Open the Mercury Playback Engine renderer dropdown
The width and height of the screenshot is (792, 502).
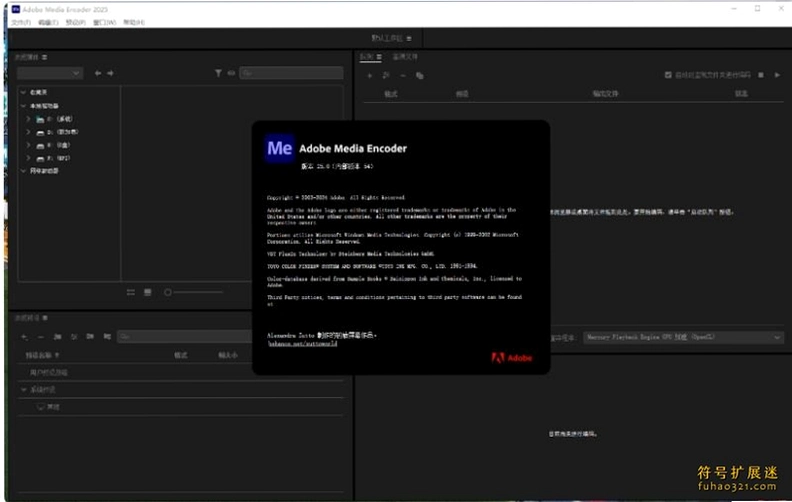[x=683, y=337]
